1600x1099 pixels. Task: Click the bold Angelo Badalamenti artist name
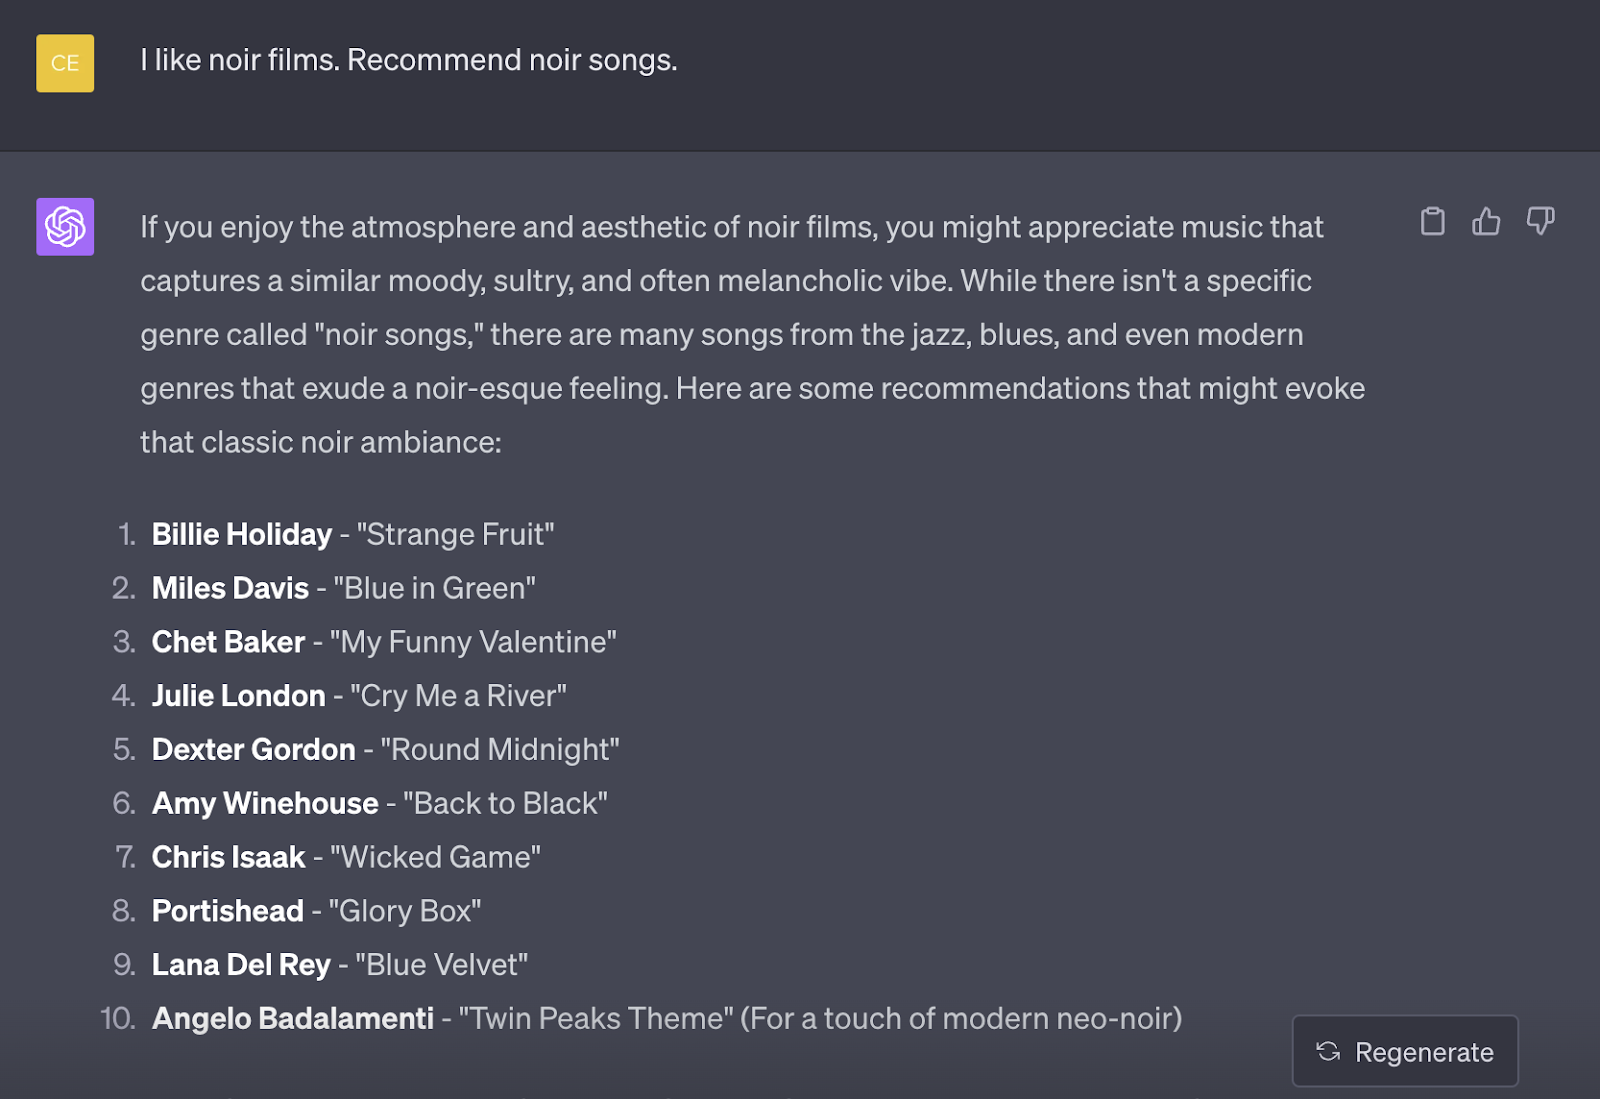[x=293, y=1019]
